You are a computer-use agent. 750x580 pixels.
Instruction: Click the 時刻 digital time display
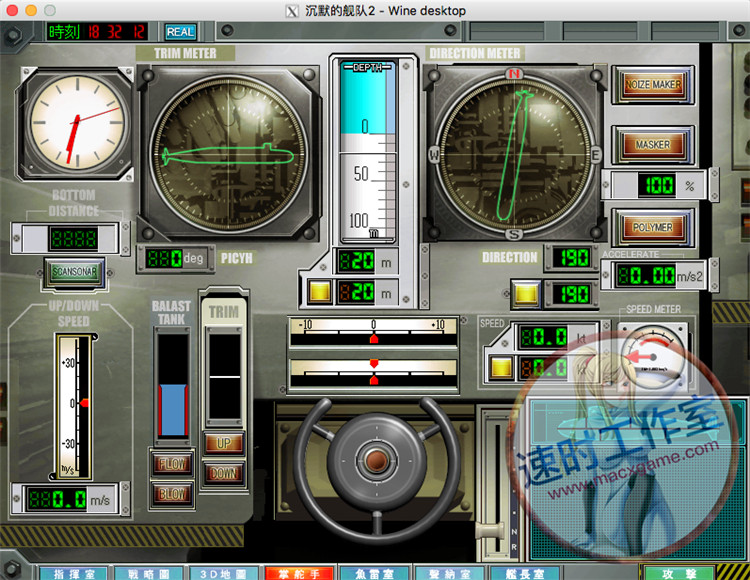pyautogui.click(x=97, y=32)
